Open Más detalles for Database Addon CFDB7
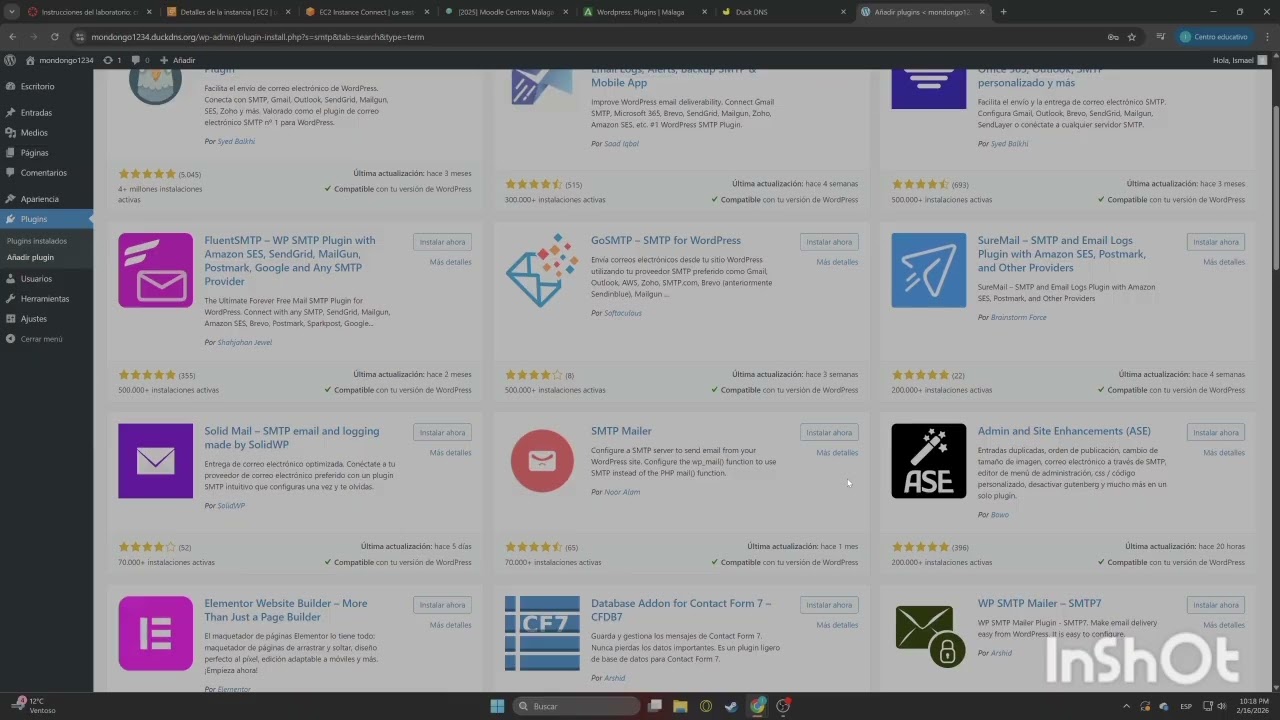The image size is (1280, 720). [837, 625]
